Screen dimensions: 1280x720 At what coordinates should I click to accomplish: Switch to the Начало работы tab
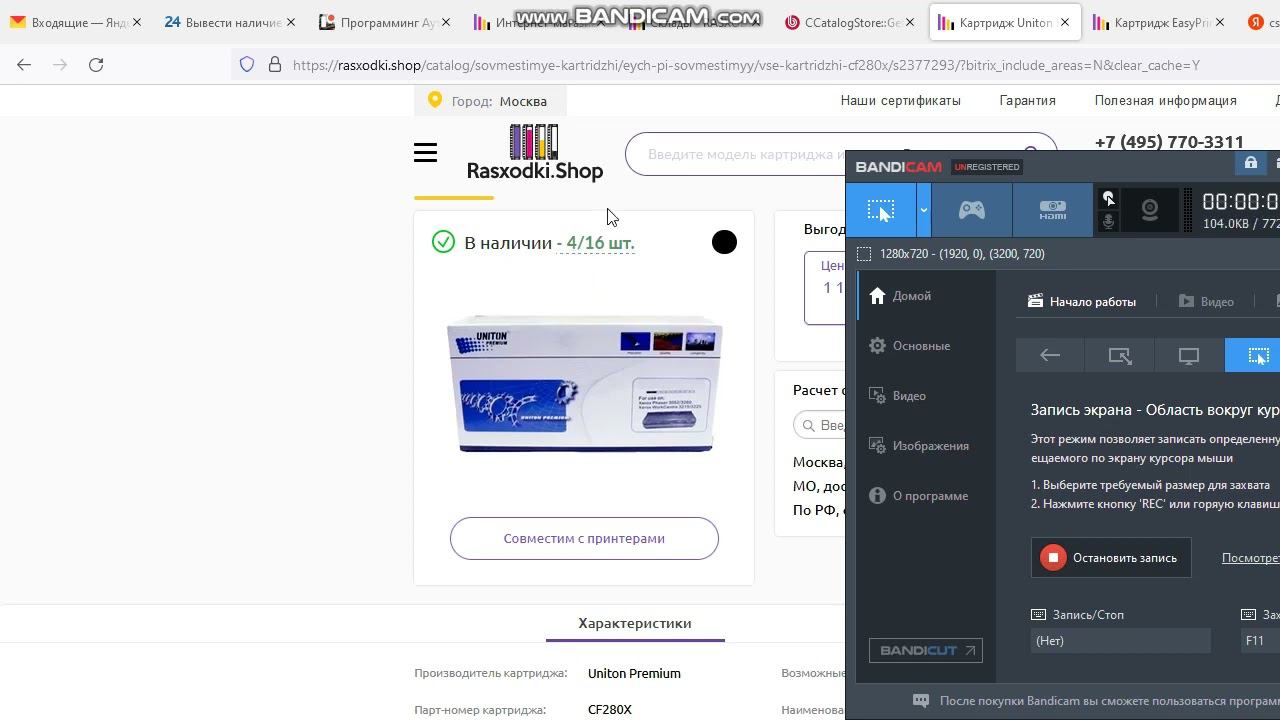(x=1082, y=301)
